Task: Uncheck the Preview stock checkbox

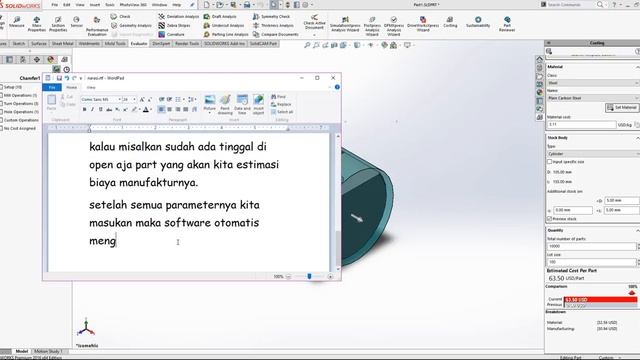Action: click(x=549, y=219)
